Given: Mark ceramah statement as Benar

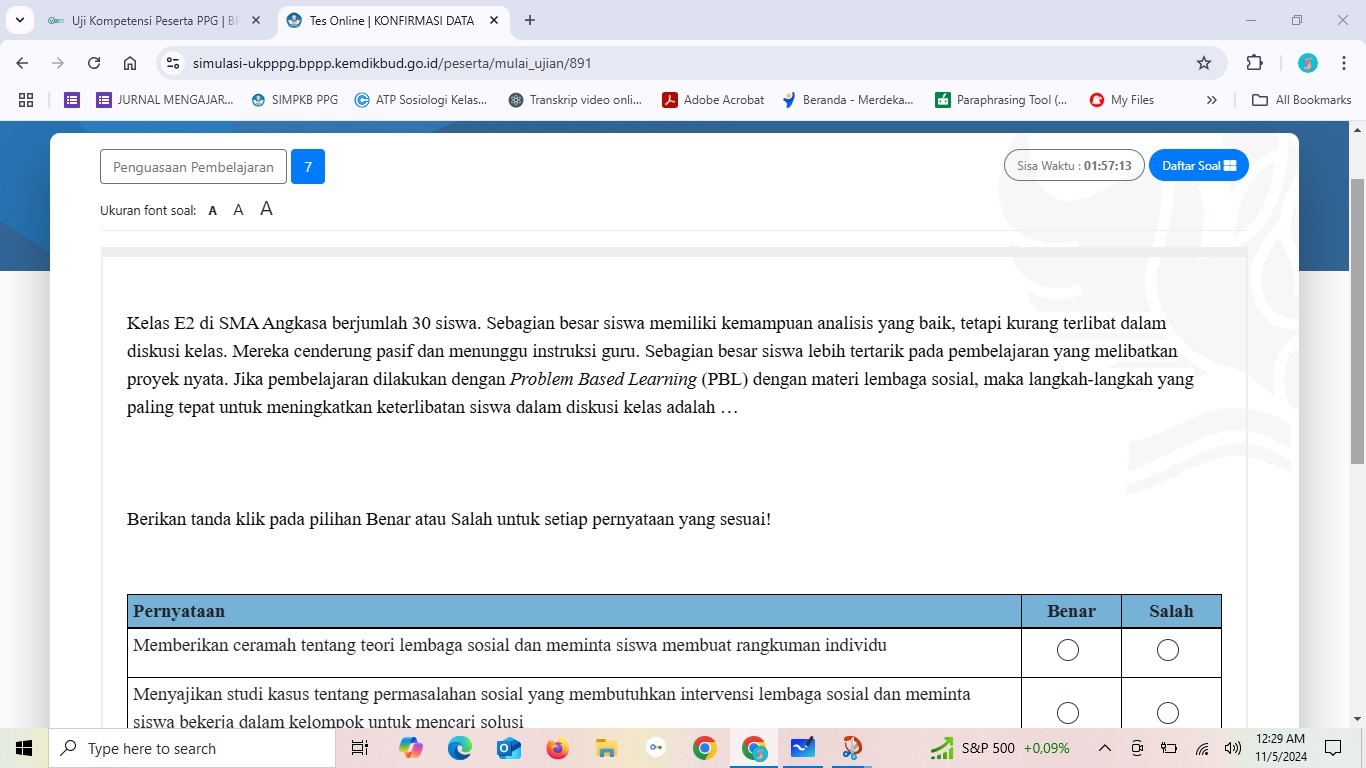Looking at the screenshot, I should click(1068, 651).
